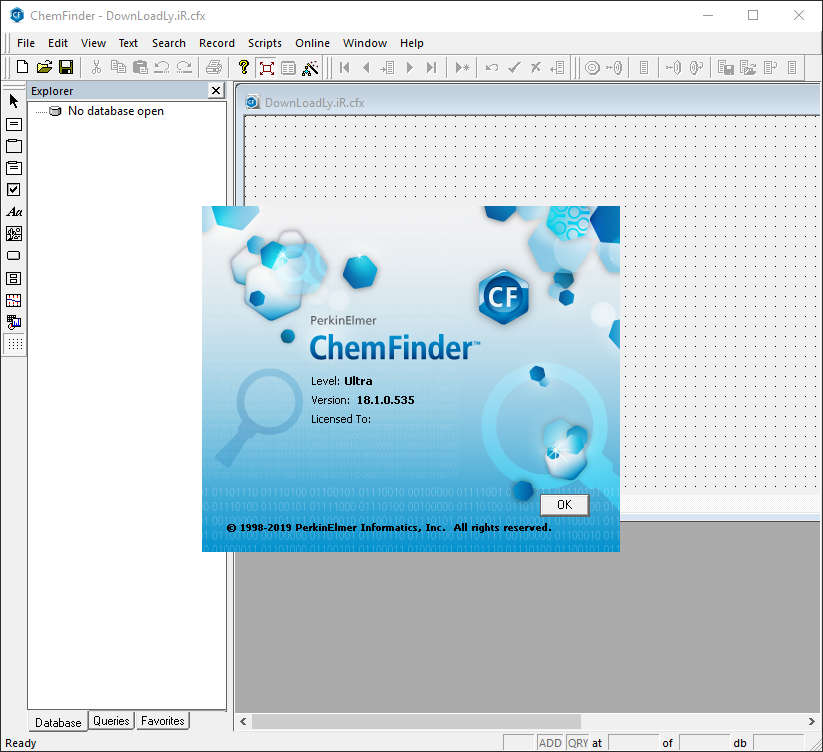Select the Checkbox tool in the form toolbox

click(14, 190)
